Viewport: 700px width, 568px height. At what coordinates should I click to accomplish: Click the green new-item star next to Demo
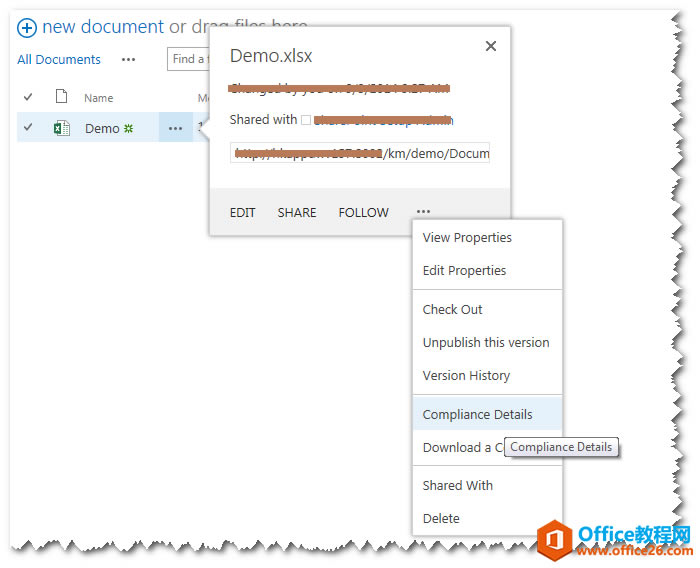(x=129, y=128)
